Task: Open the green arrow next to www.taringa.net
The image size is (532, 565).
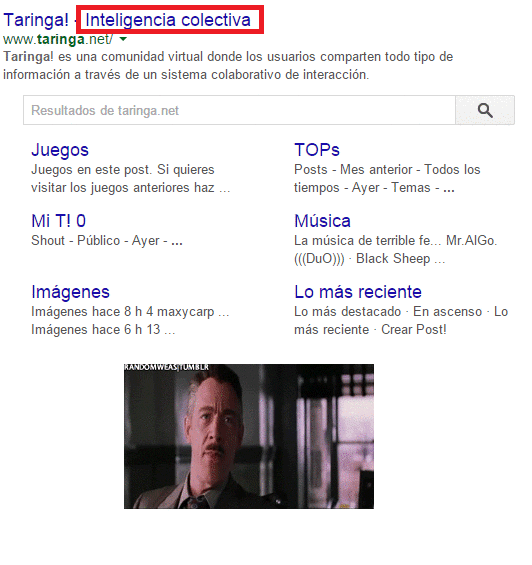Action: tap(123, 39)
